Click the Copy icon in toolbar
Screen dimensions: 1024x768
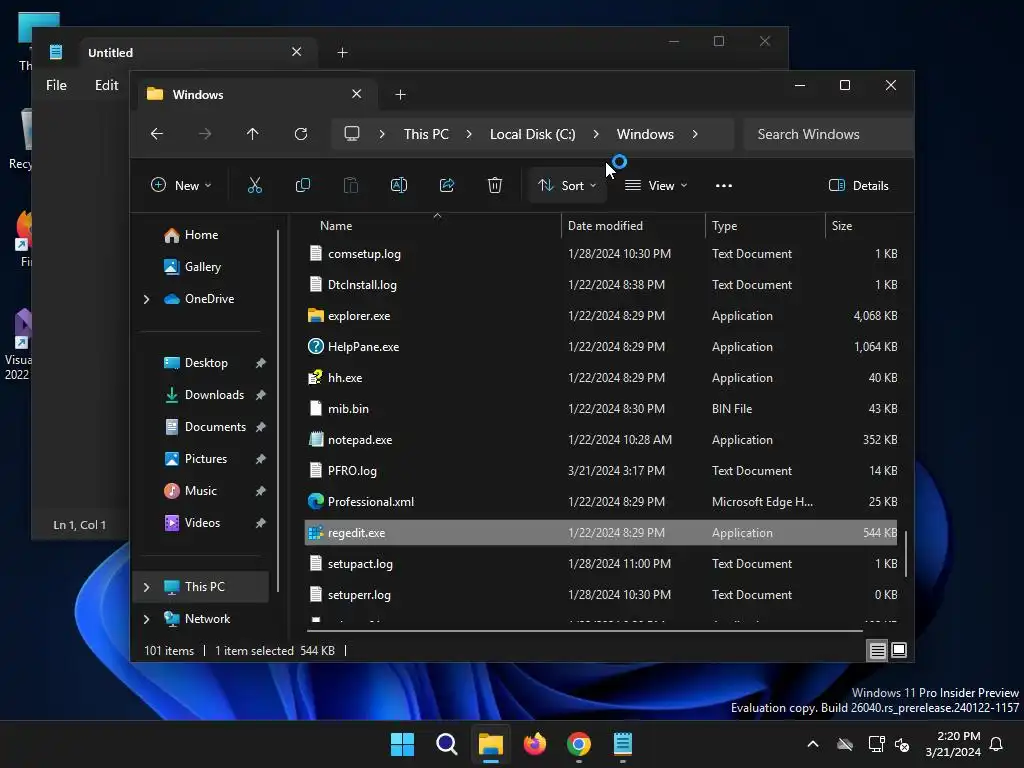point(303,185)
